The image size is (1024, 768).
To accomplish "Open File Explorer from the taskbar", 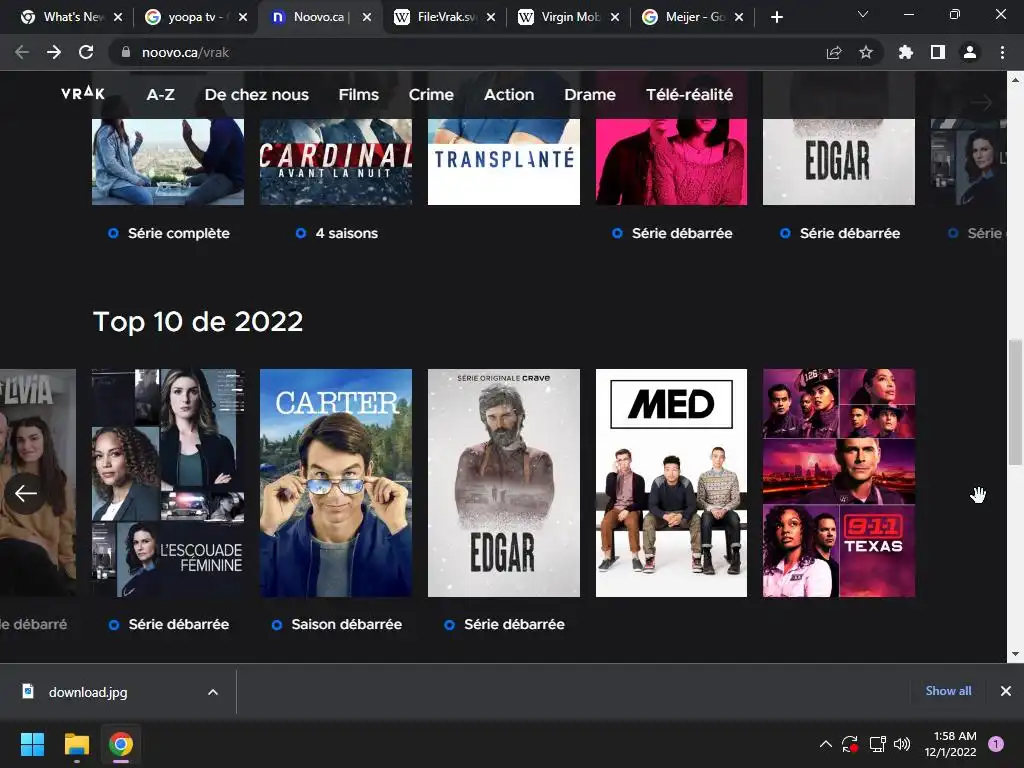I will coord(76,744).
